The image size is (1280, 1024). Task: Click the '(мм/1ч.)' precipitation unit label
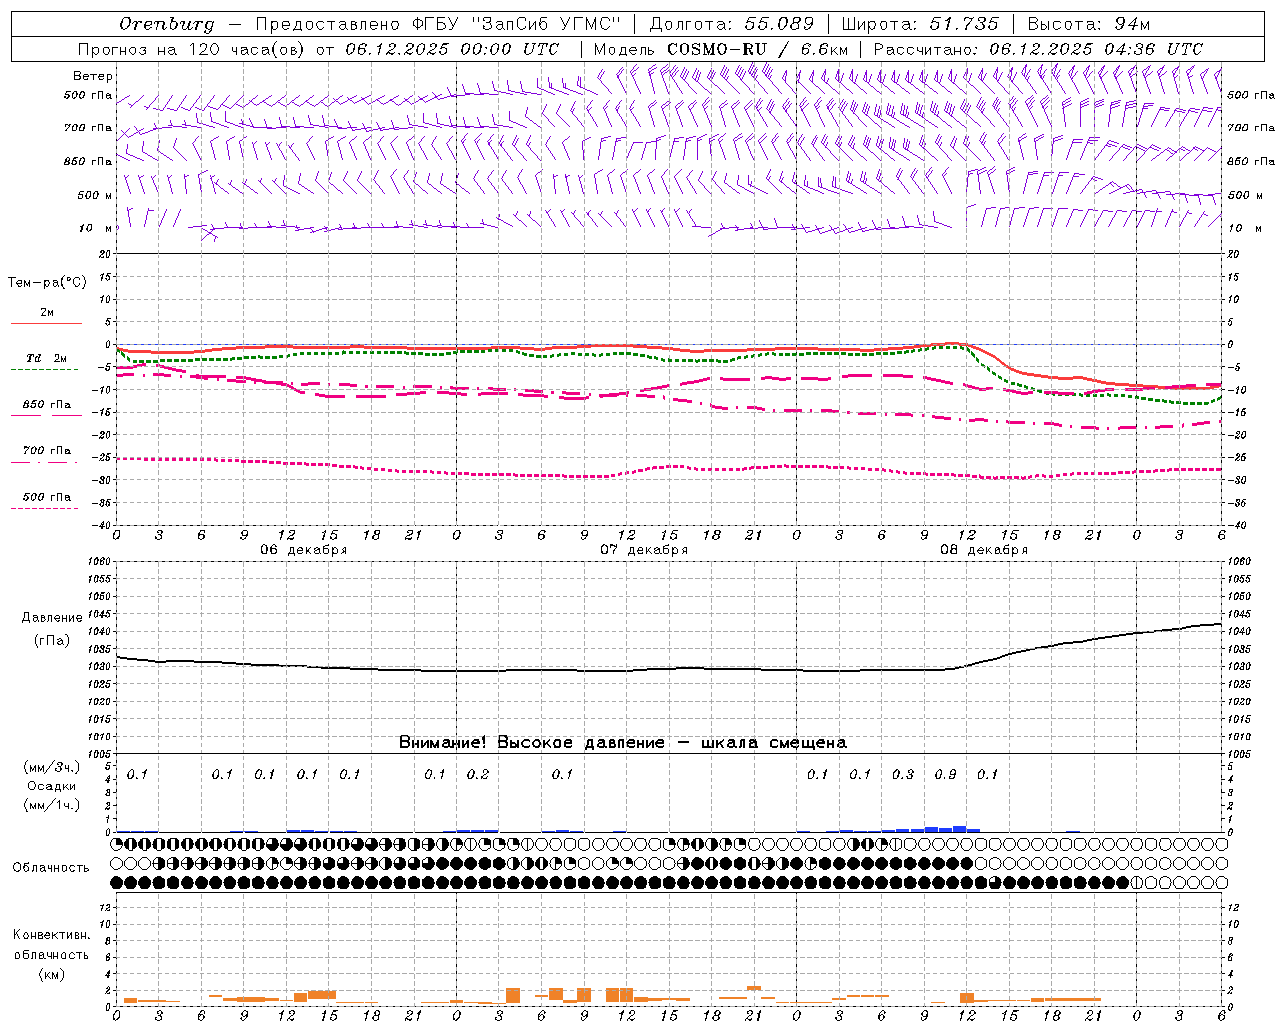[x=52, y=805]
